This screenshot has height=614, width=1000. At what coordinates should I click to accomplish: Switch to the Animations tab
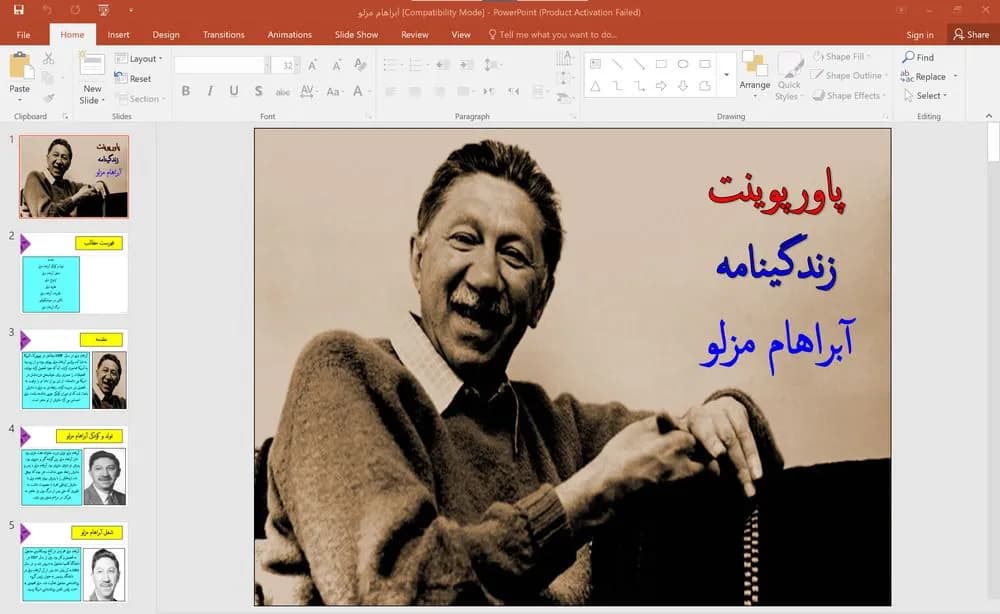coord(290,34)
